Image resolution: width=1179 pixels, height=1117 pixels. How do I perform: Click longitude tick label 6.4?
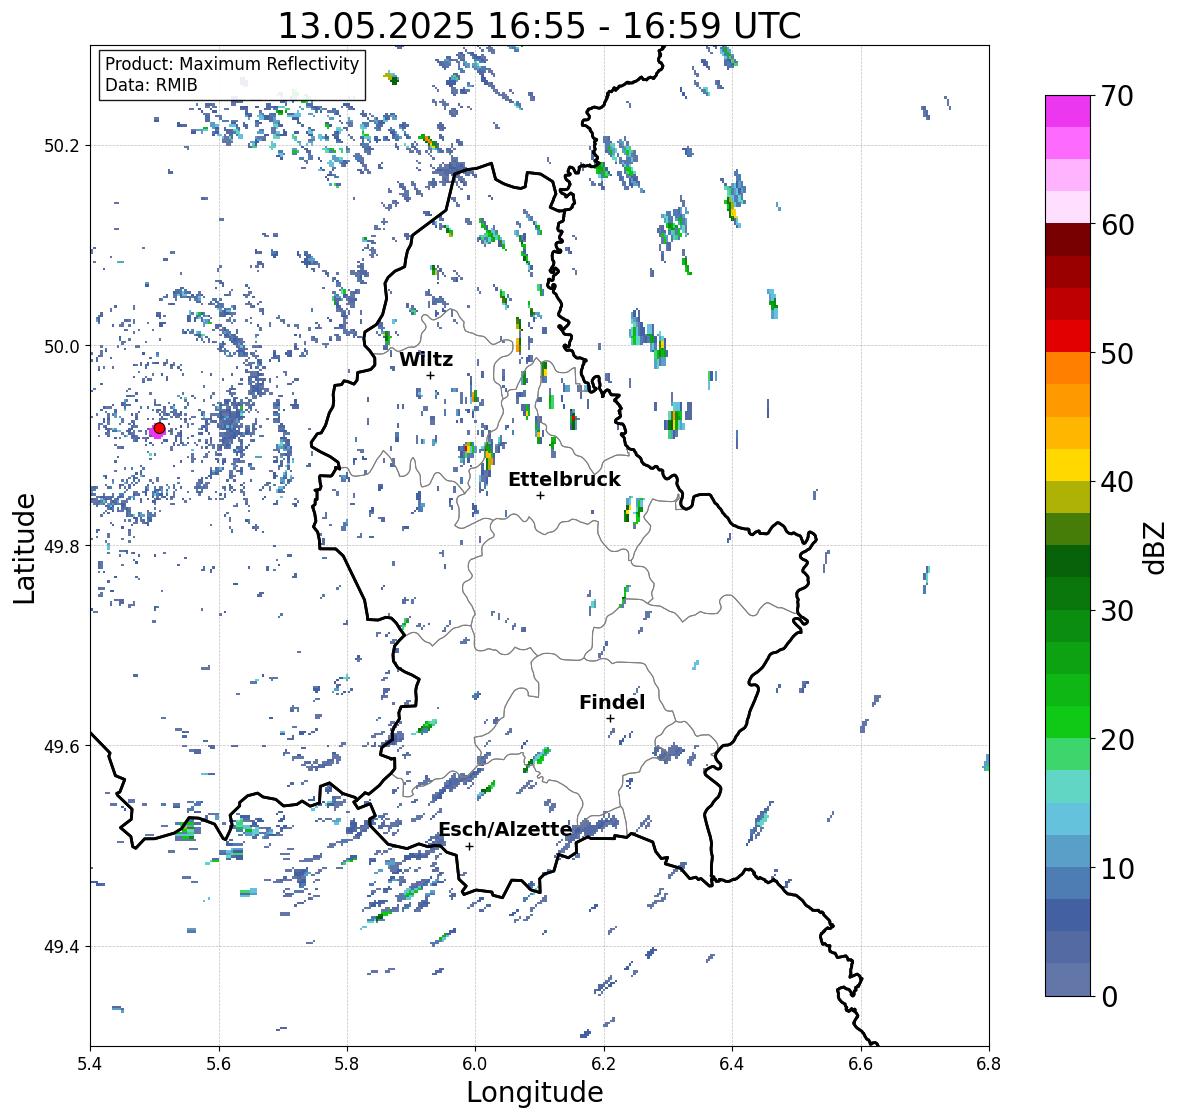pyautogui.click(x=732, y=1064)
